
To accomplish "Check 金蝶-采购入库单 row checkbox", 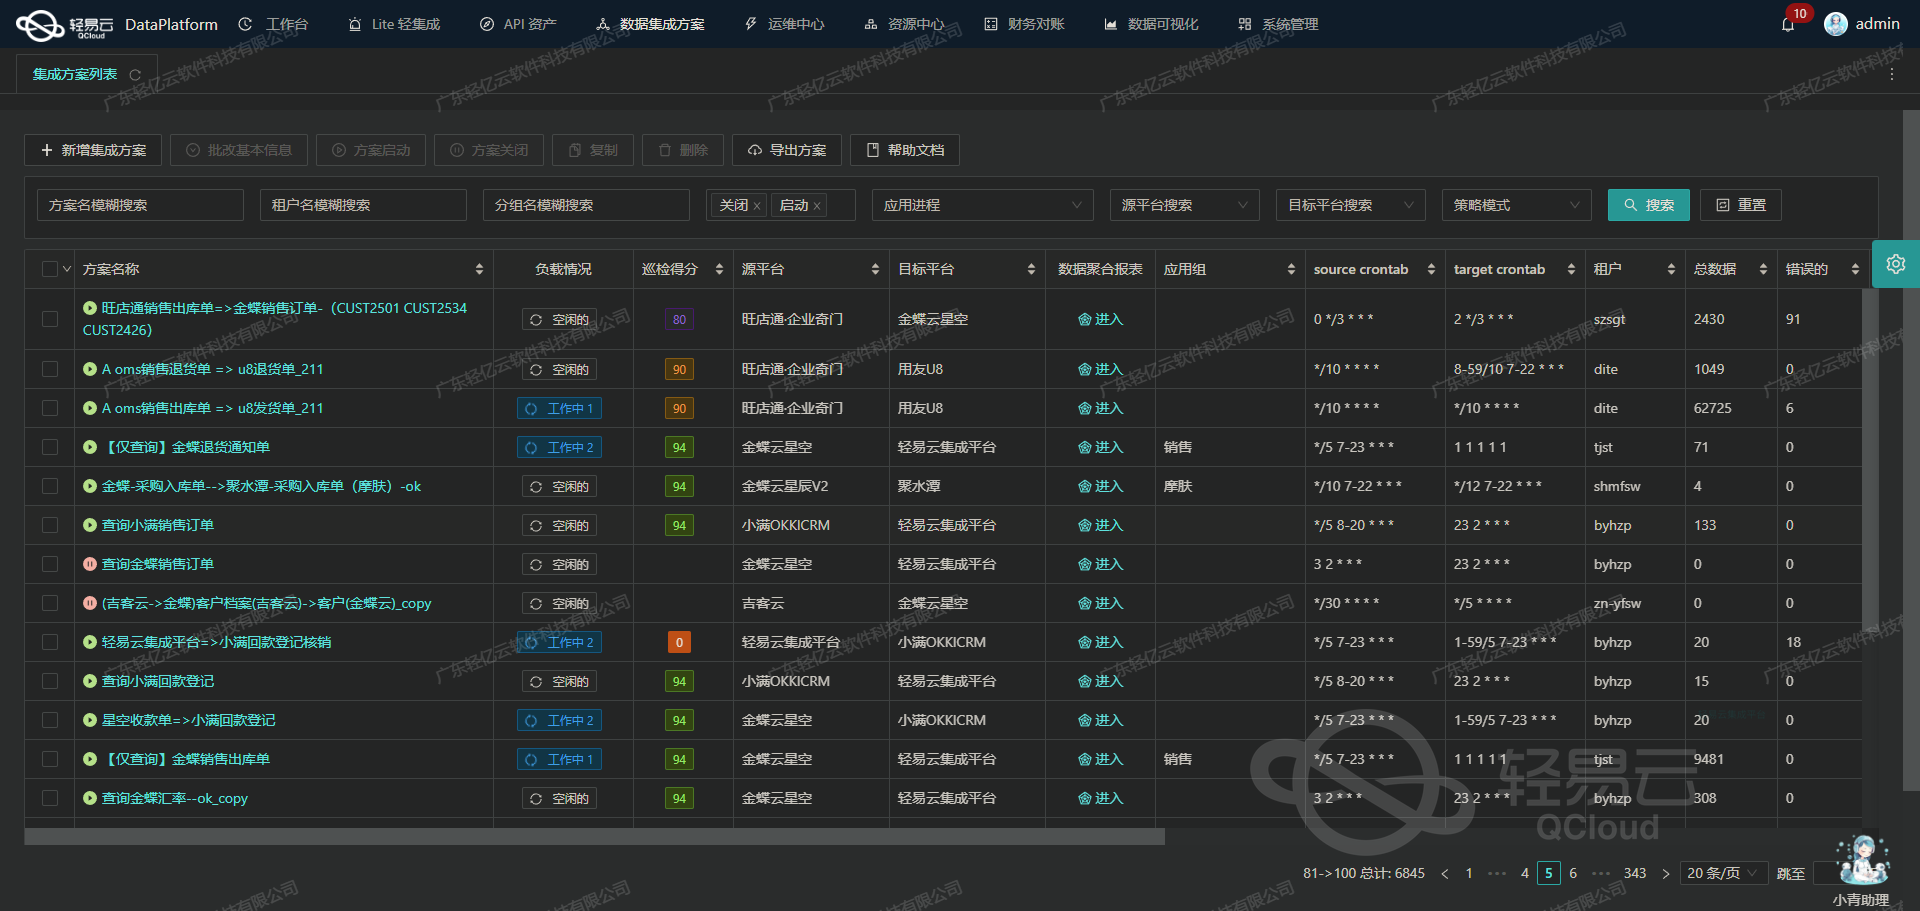I will click(50, 486).
